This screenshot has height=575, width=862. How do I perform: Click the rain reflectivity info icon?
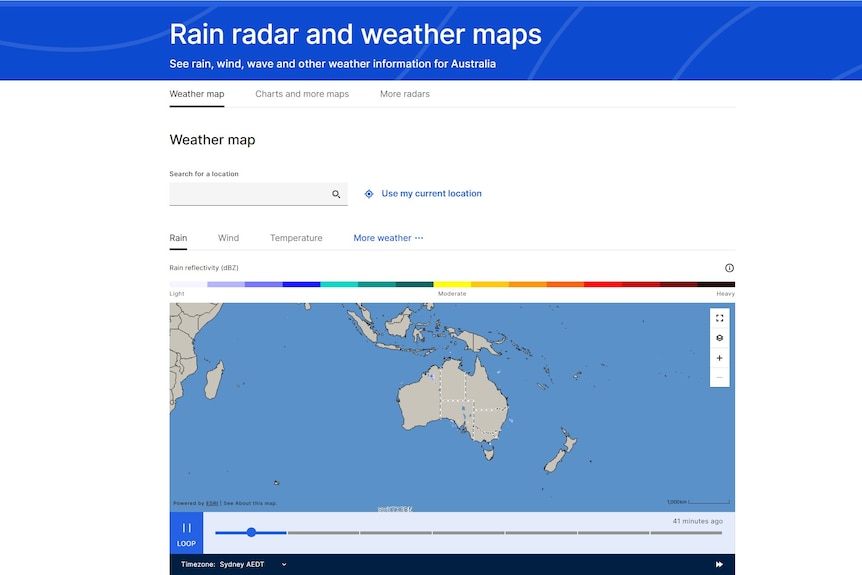(x=729, y=268)
